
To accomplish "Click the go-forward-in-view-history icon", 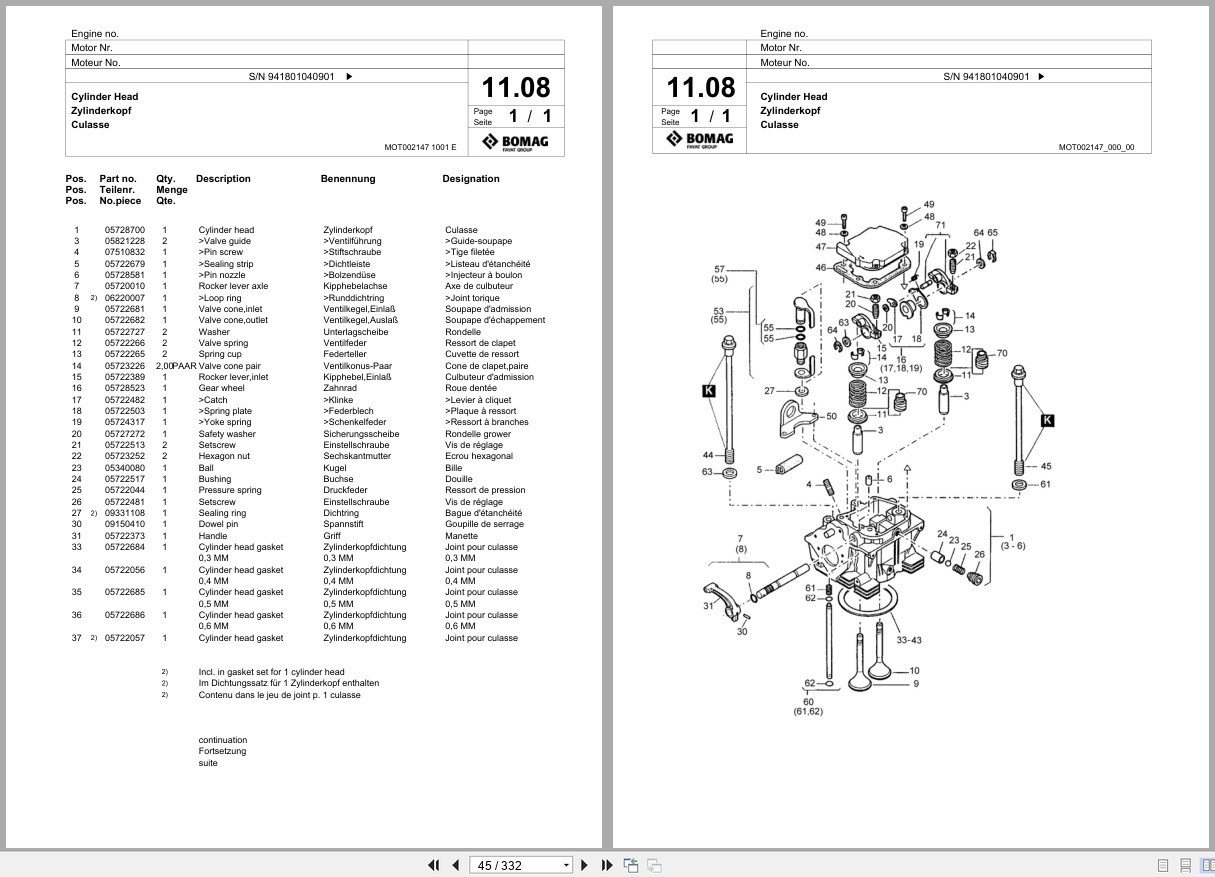I will 654,865.
